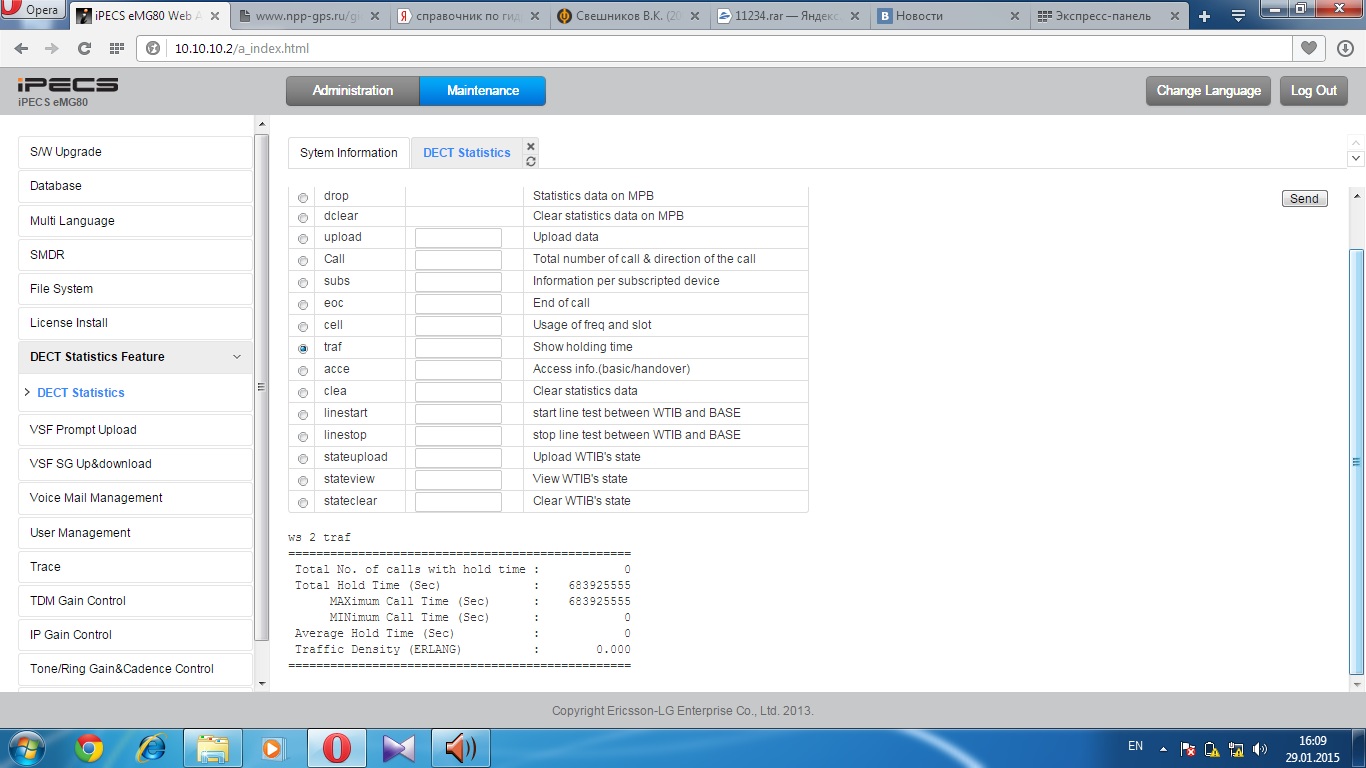
Task: Choose the 'dclear' radio option
Action: 303,217
